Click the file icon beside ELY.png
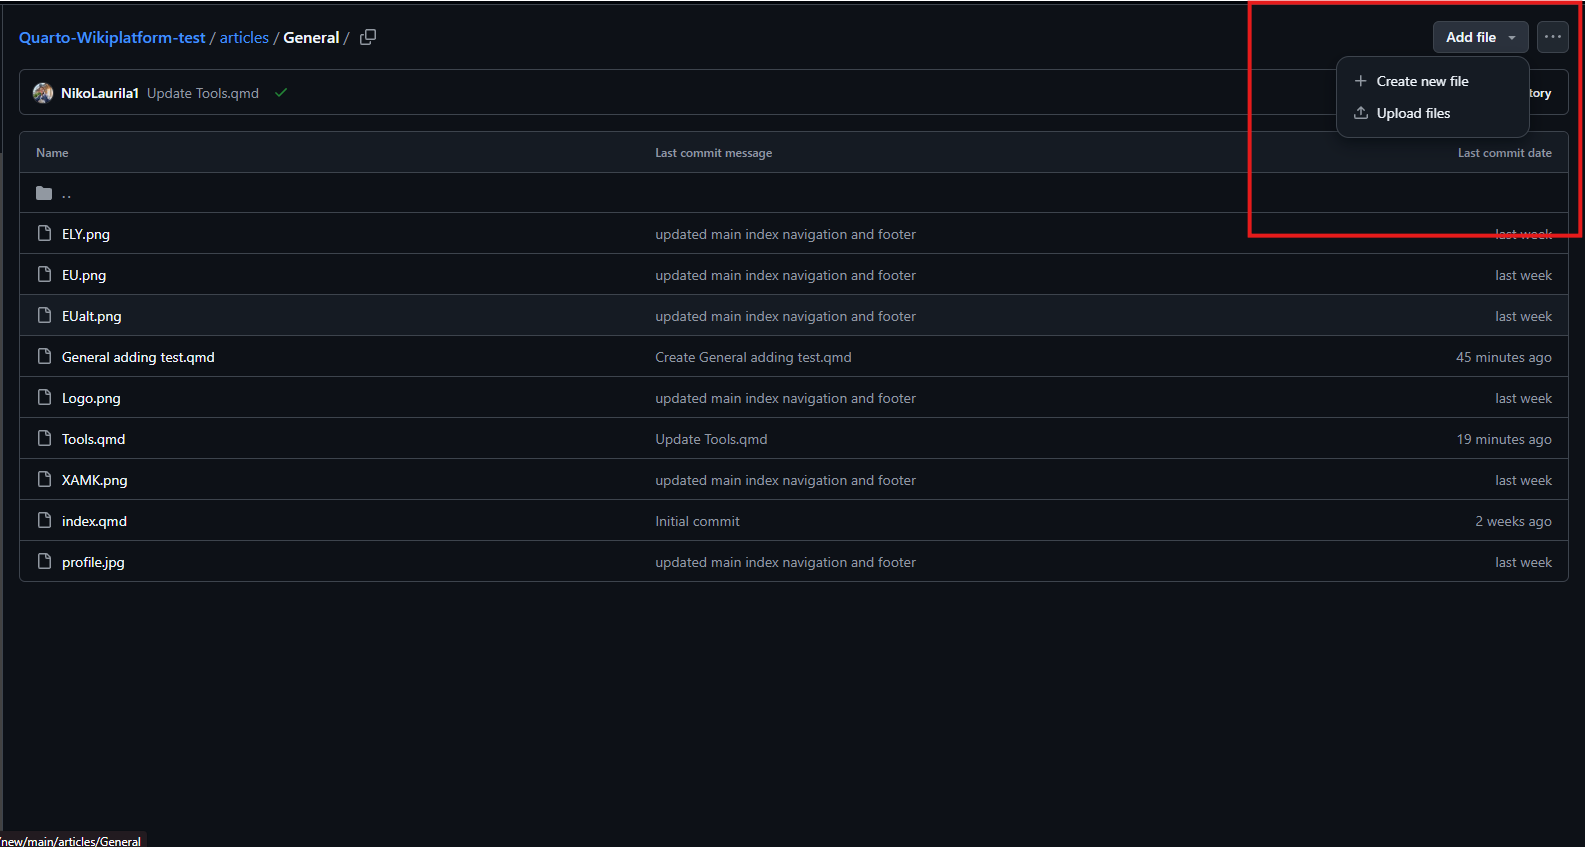The width and height of the screenshot is (1585, 847). coord(44,234)
